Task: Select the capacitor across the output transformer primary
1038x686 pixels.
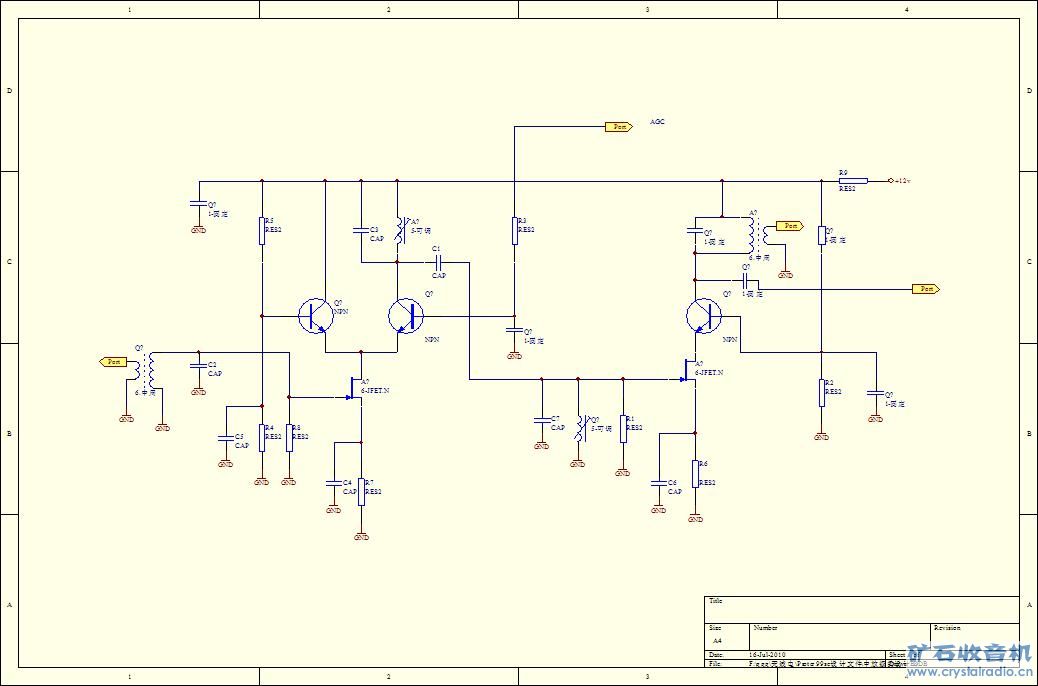Action: pyautogui.click(x=695, y=231)
